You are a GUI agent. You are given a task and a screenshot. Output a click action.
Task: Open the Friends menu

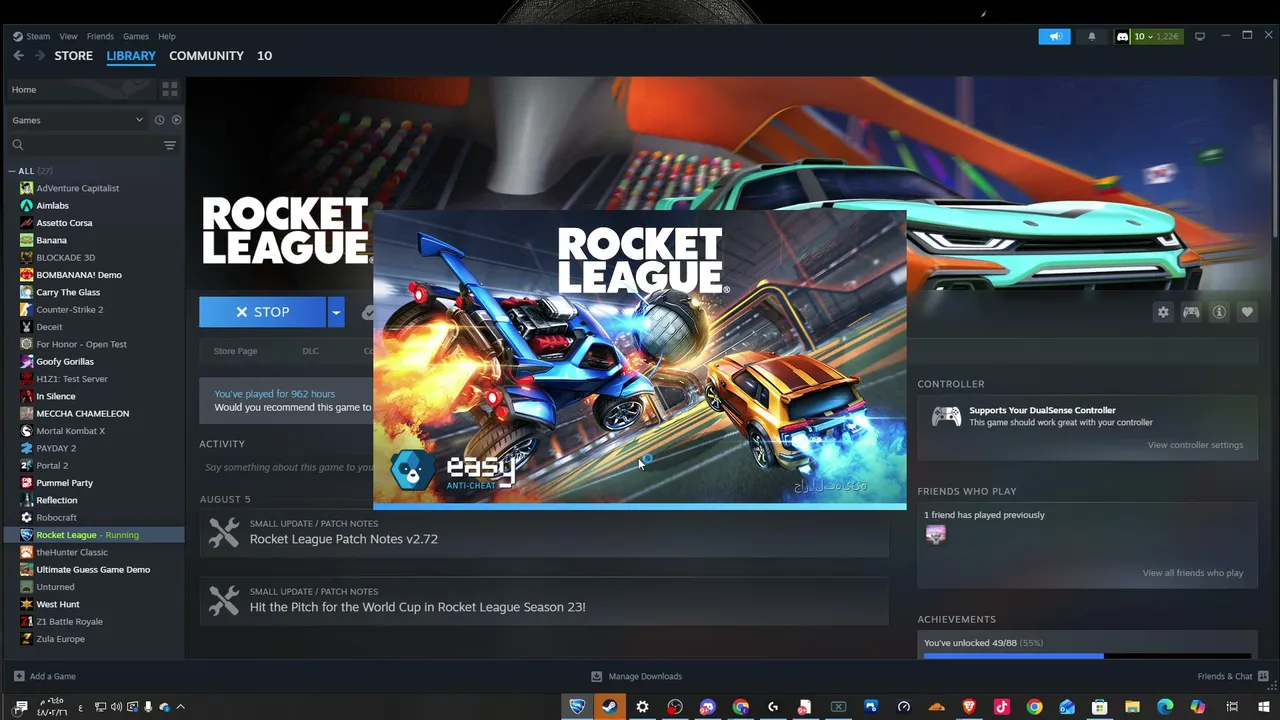coord(100,36)
